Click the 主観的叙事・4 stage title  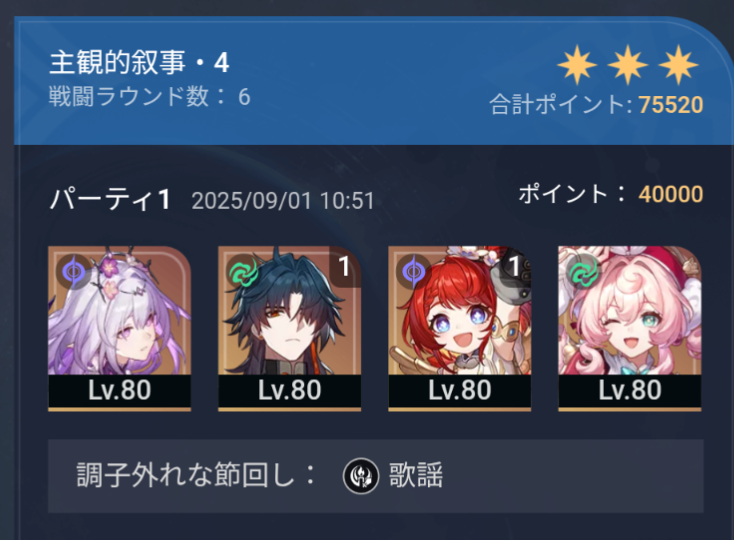(139, 62)
